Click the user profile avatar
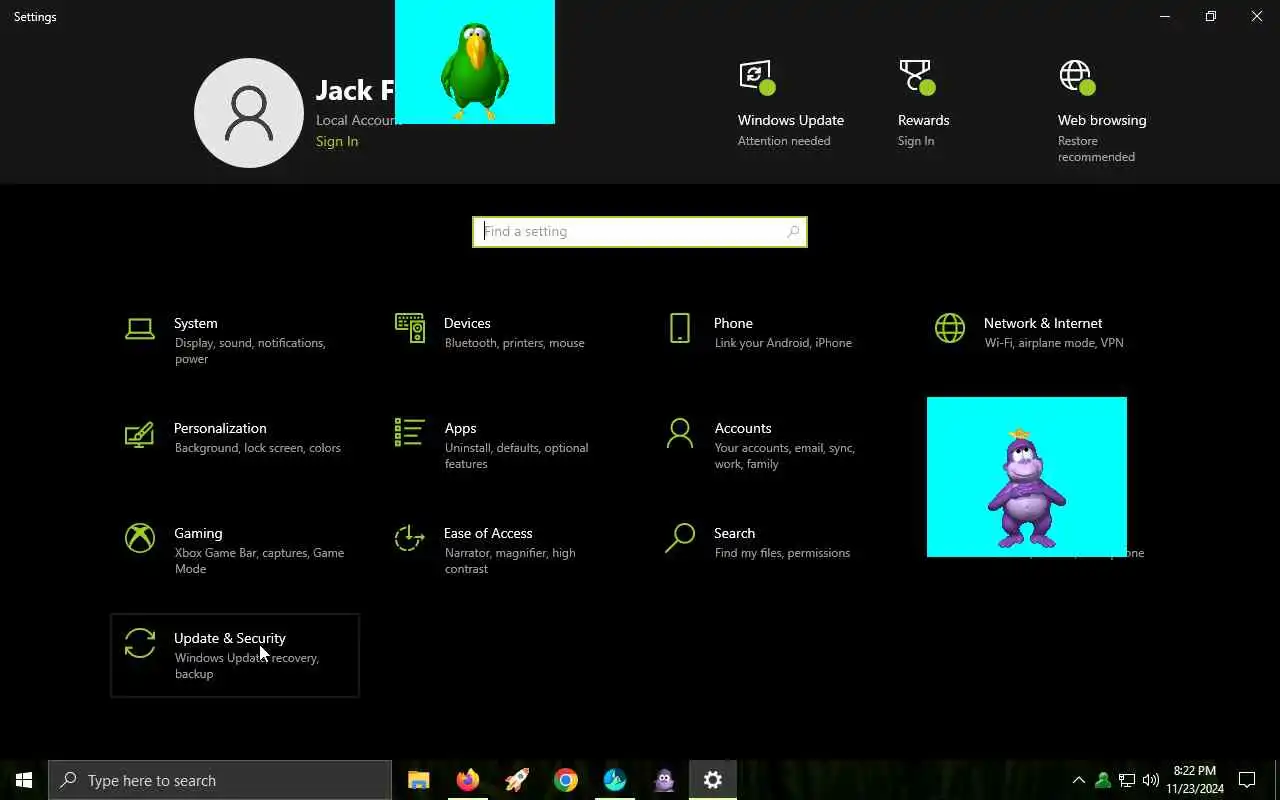This screenshot has height=800, width=1280. click(249, 113)
